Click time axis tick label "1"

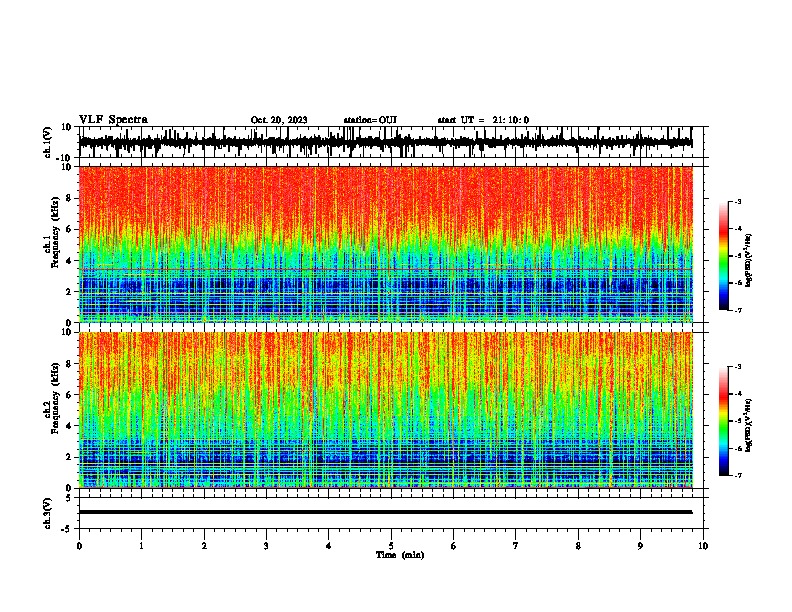tap(141, 546)
